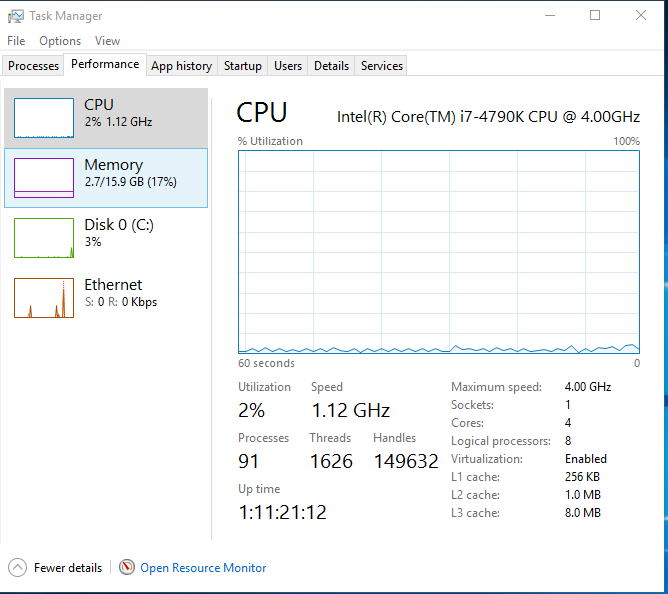
Task: Select the Ethernet mini graph thumbnail
Action: (x=44, y=298)
